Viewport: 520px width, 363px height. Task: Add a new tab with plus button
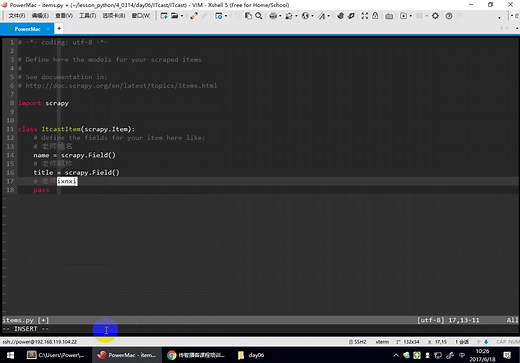click(x=59, y=29)
